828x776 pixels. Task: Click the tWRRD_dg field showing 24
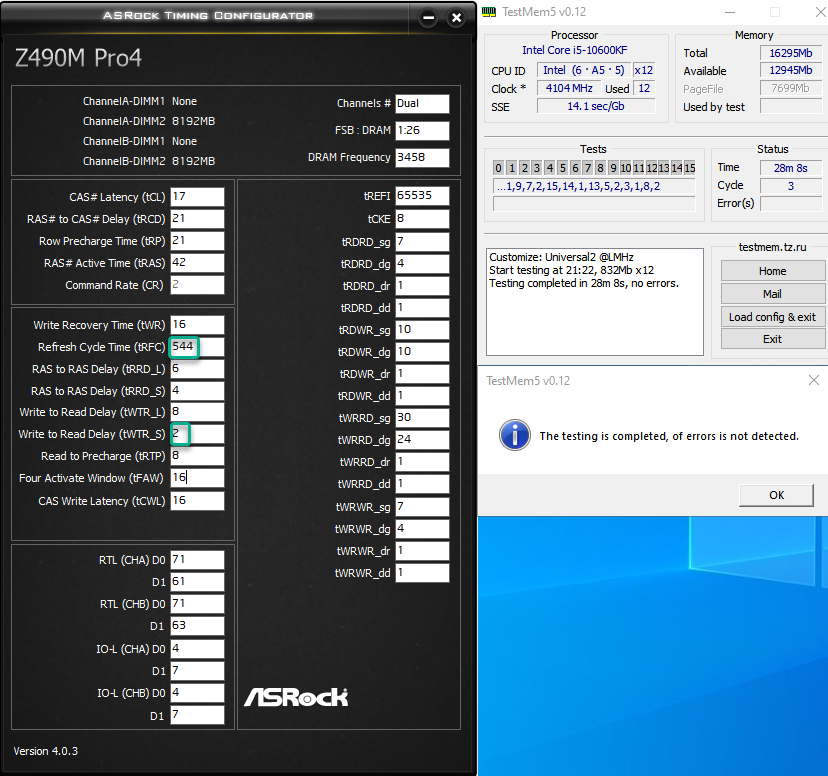[422, 440]
